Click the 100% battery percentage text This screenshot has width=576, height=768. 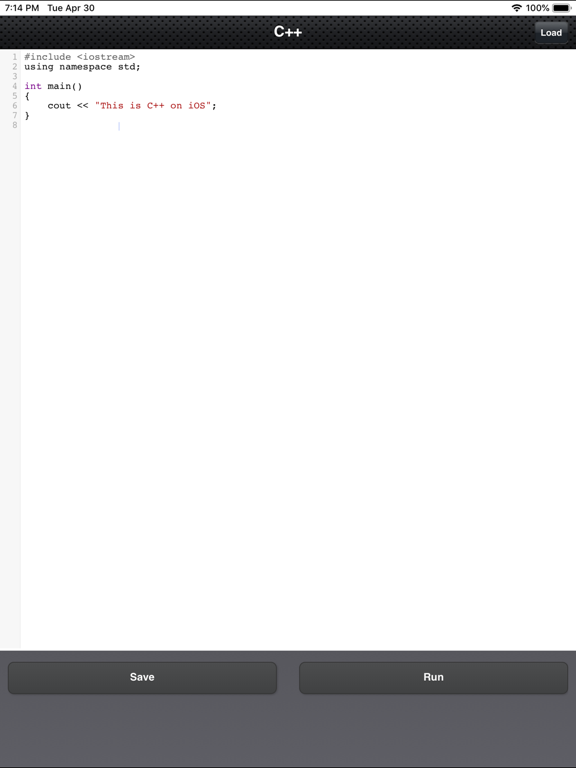point(537,8)
